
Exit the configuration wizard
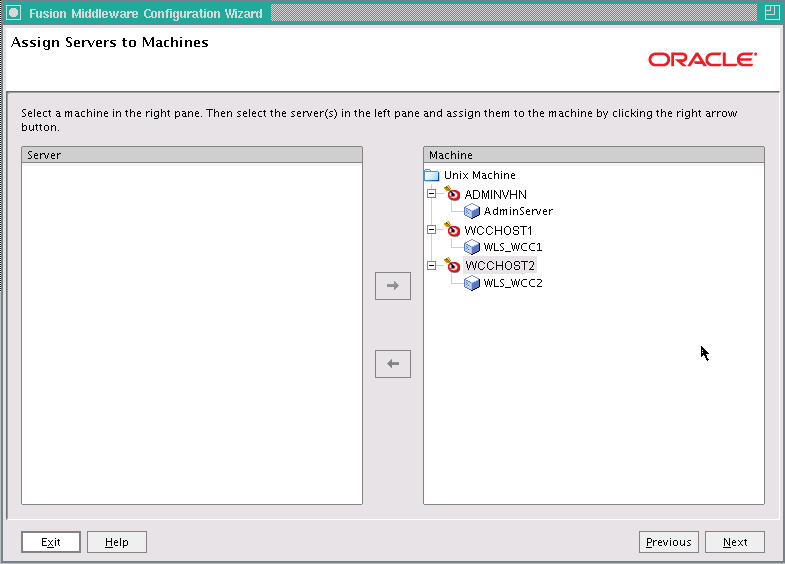click(51, 542)
